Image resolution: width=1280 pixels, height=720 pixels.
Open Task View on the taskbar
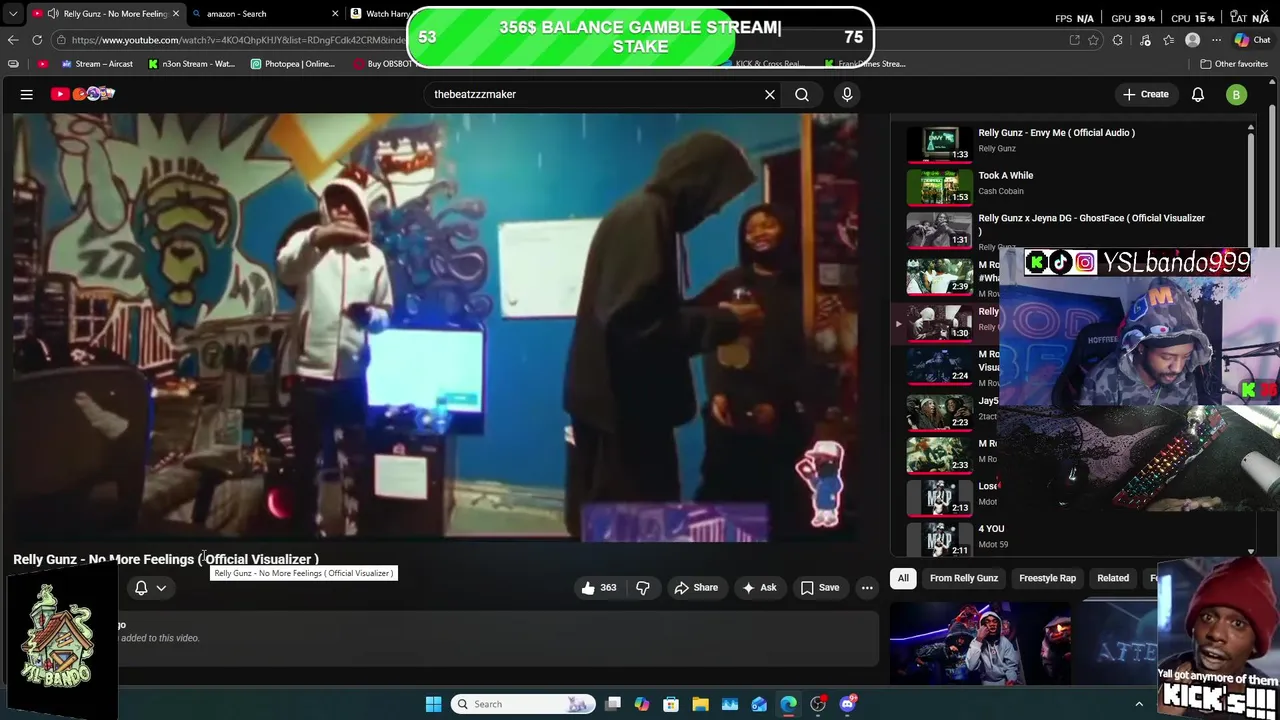point(613,704)
